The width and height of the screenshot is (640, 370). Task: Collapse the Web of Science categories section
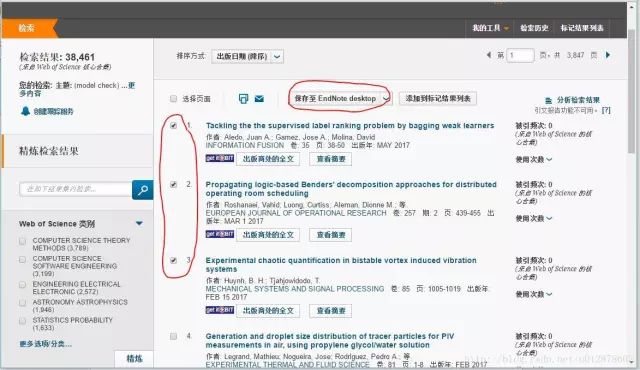coord(139,224)
